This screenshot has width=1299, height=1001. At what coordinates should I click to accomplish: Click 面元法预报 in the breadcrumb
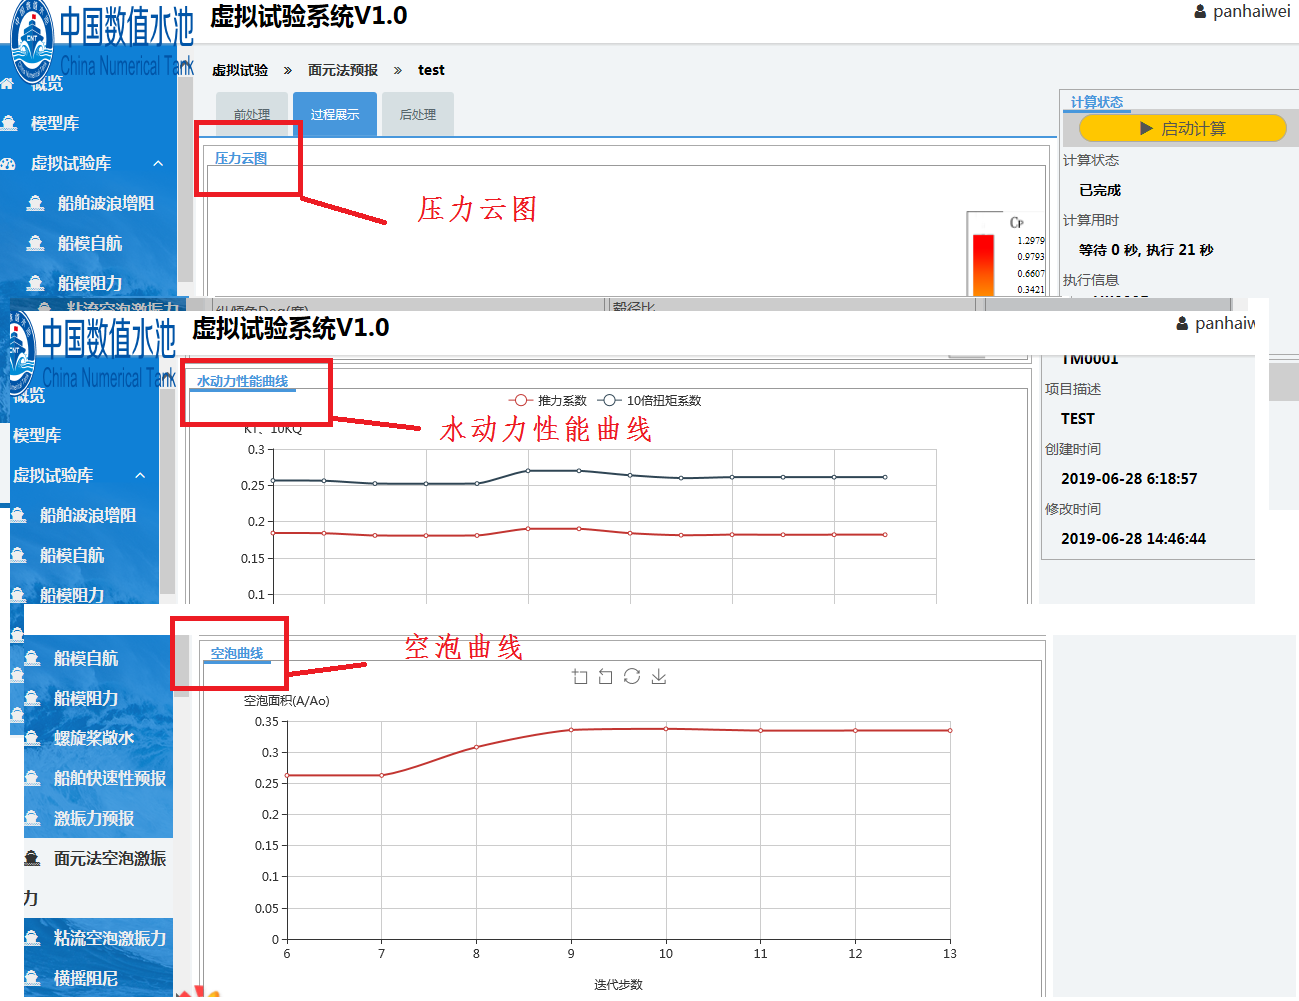click(x=343, y=70)
